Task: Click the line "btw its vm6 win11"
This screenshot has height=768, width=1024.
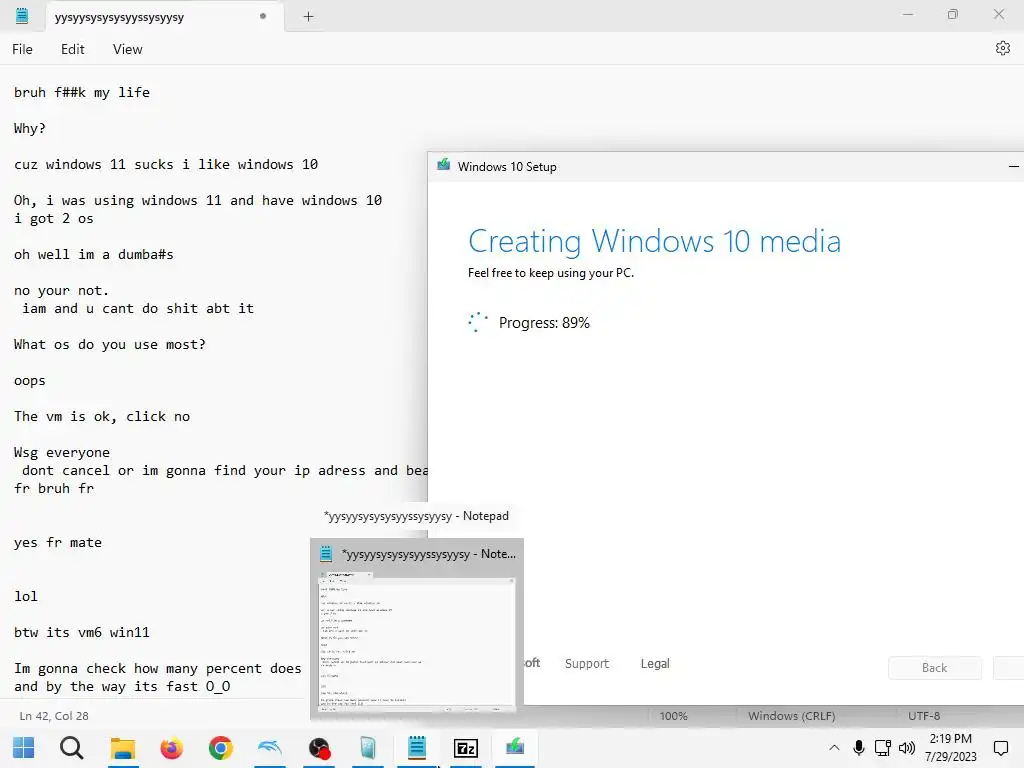Action: 82,632
